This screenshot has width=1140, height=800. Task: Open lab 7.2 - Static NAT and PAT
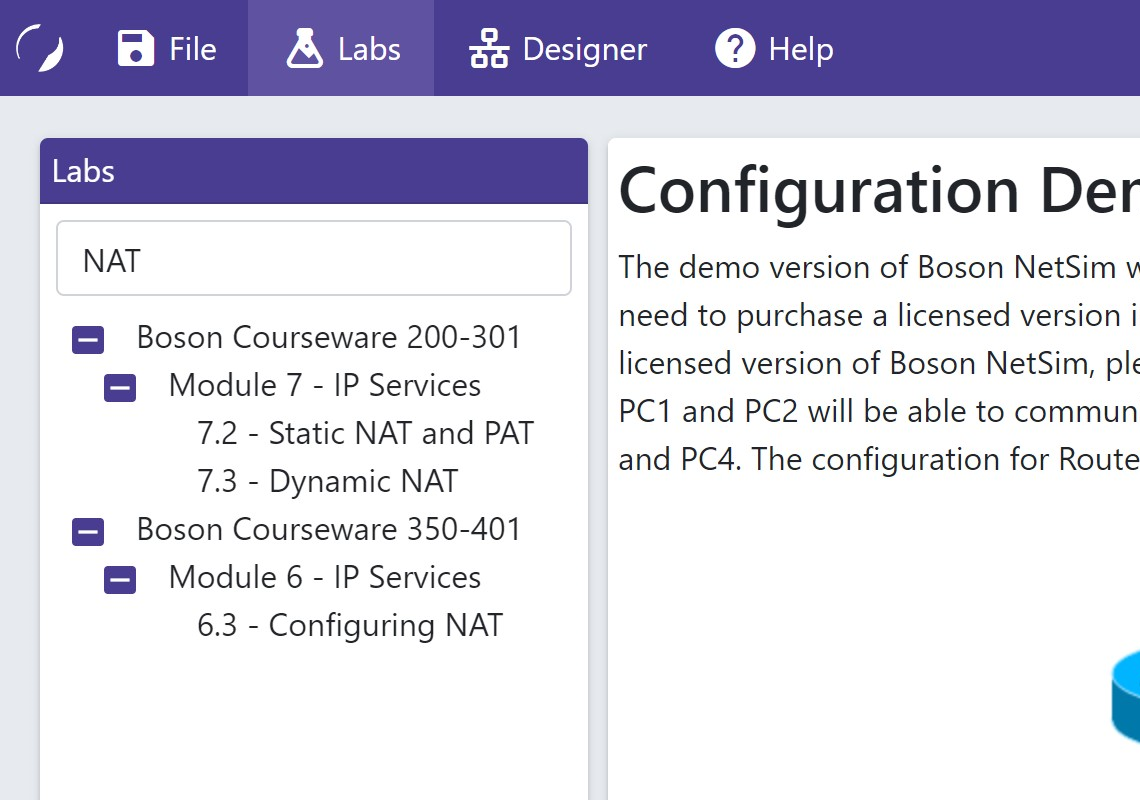point(365,433)
